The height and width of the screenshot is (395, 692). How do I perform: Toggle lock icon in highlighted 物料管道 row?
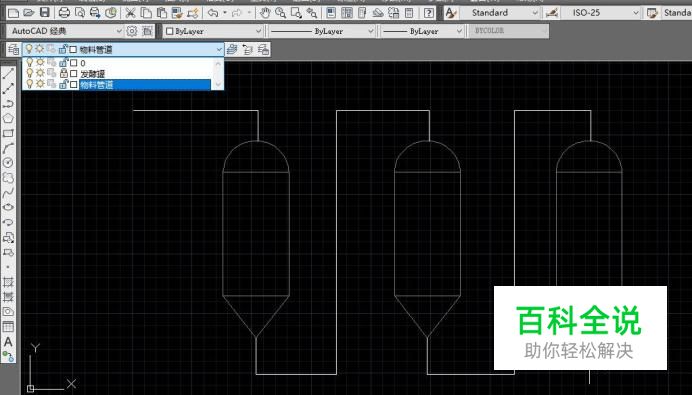63,84
